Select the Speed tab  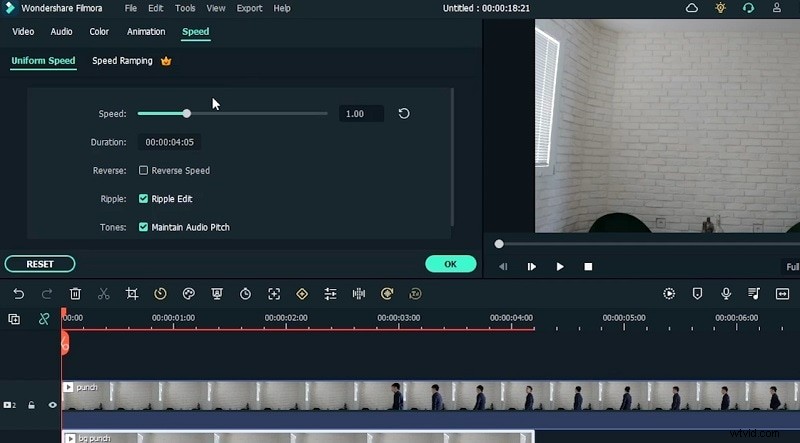195,32
